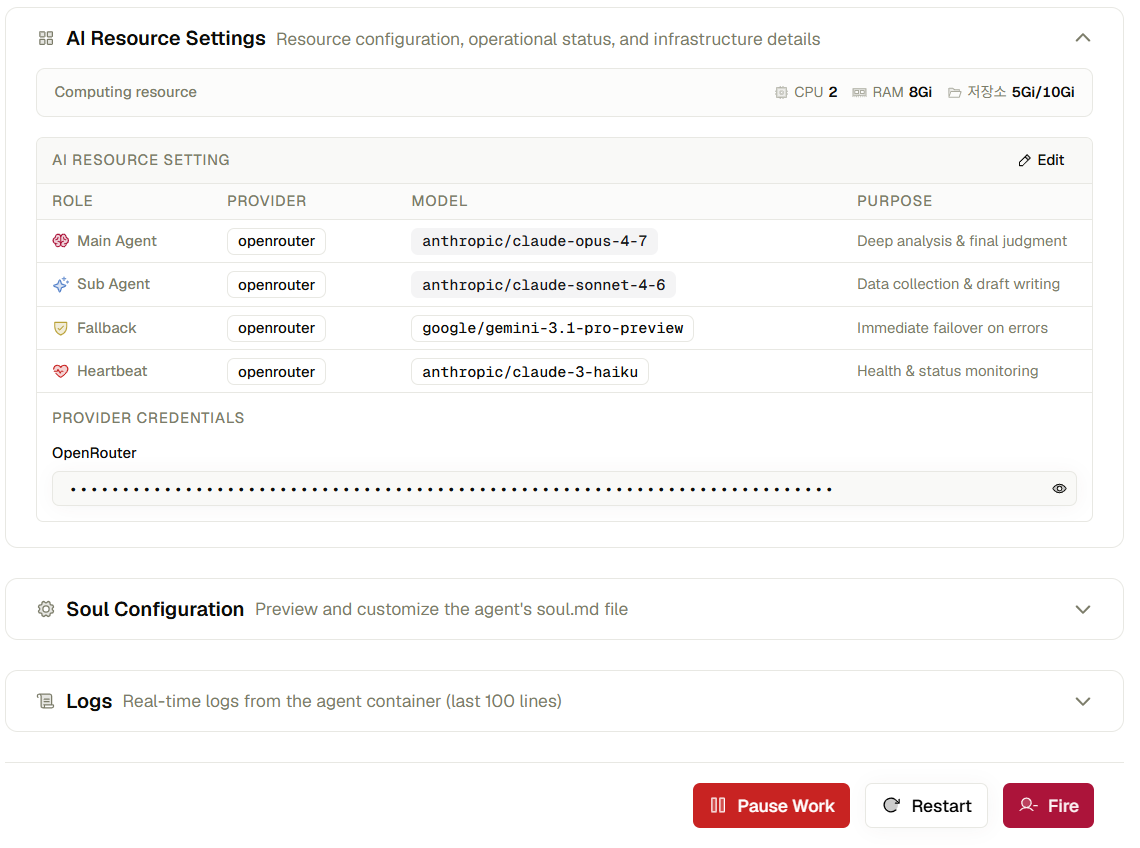Click the Fallback shield icon
The width and height of the screenshot is (1140, 848).
point(61,328)
